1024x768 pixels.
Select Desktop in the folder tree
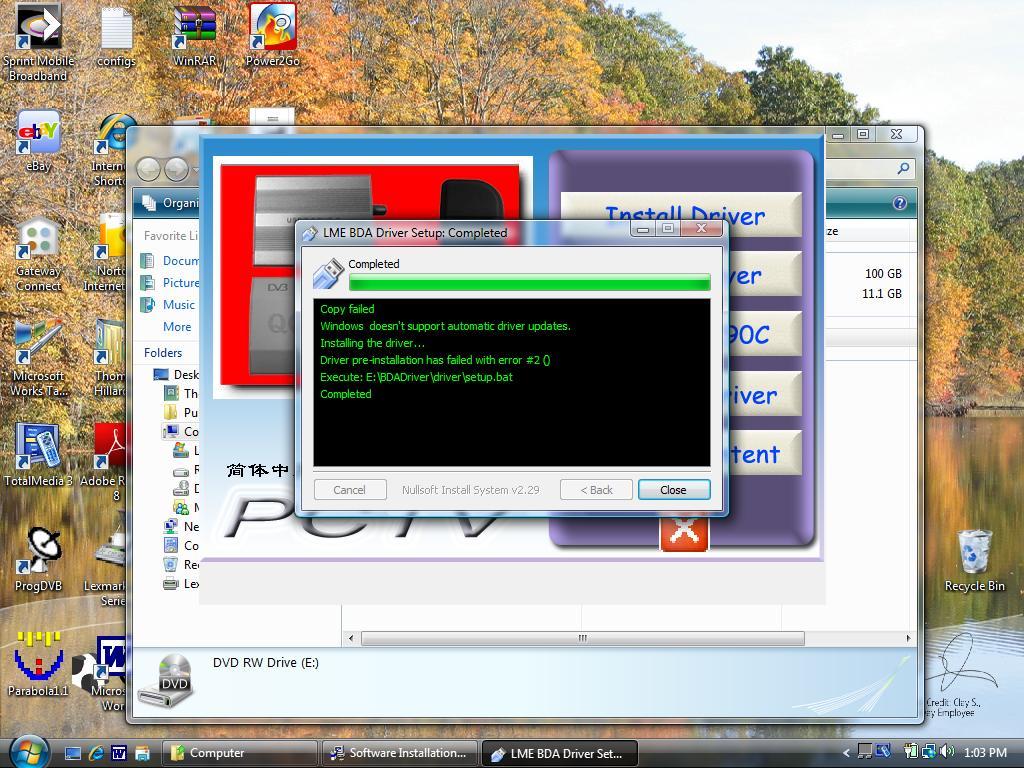(x=176, y=374)
